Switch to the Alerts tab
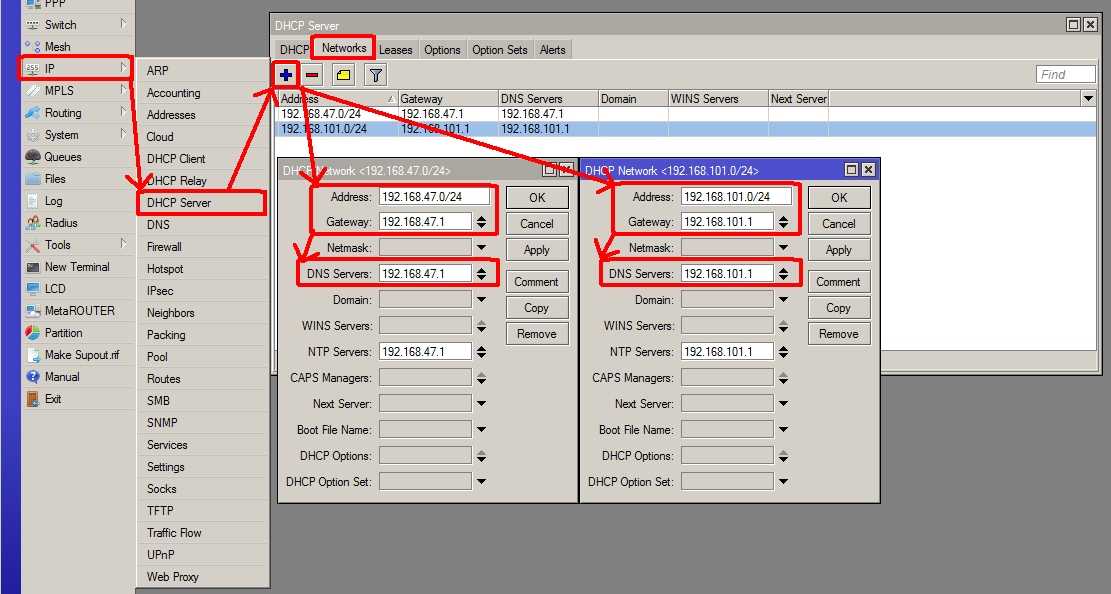Image resolution: width=1111 pixels, height=594 pixels. [x=553, y=50]
